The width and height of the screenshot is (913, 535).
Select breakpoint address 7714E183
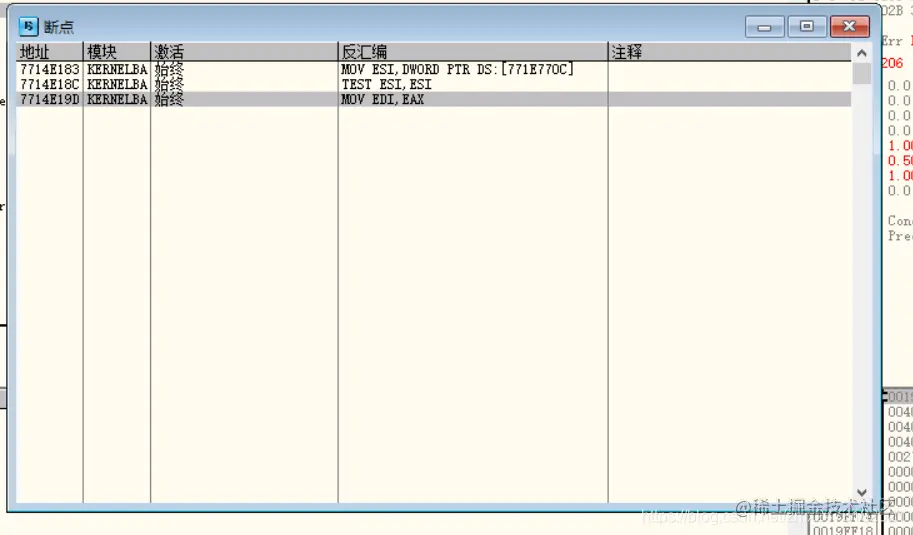[49, 69]
